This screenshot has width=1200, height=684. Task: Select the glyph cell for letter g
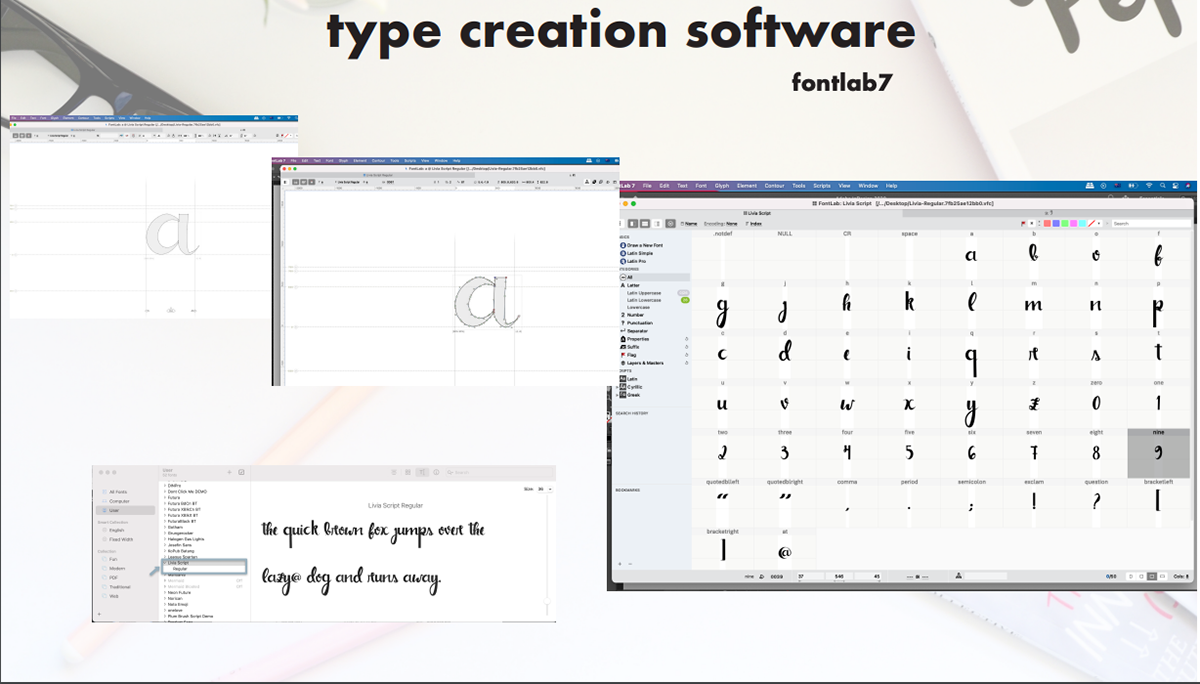click(722, 306)
